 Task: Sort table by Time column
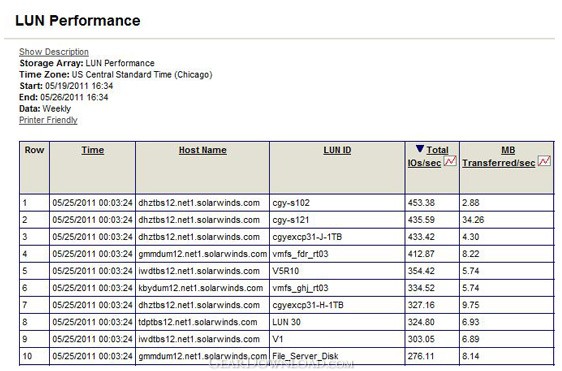pyautogui.click(x=92, y=150)
